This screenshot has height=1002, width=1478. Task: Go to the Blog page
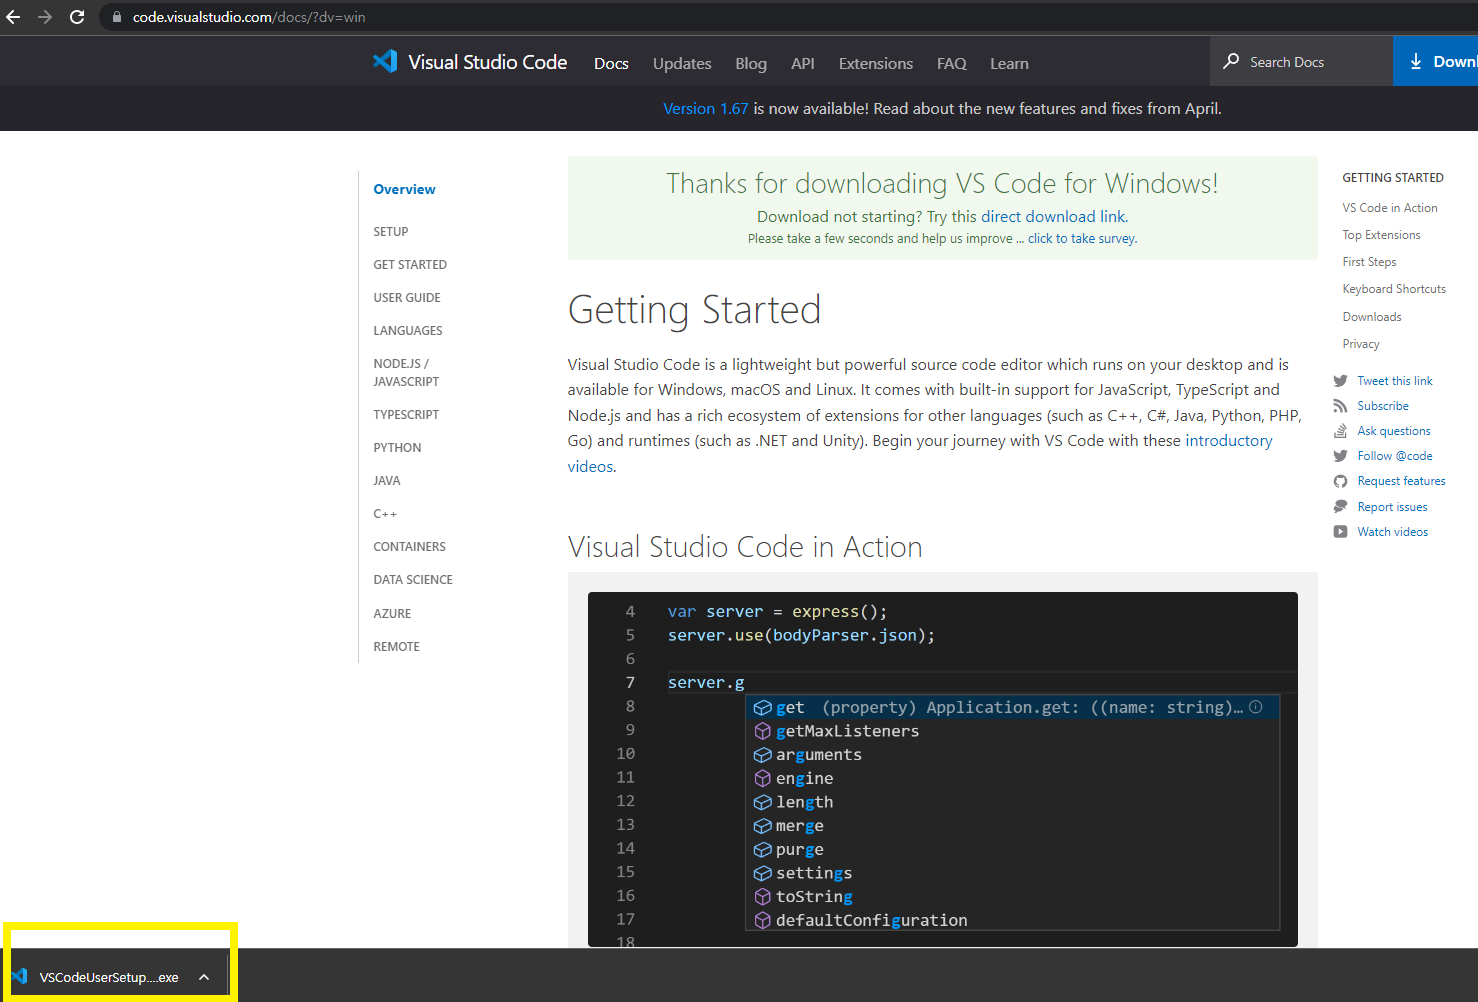(x=751, y=63)
